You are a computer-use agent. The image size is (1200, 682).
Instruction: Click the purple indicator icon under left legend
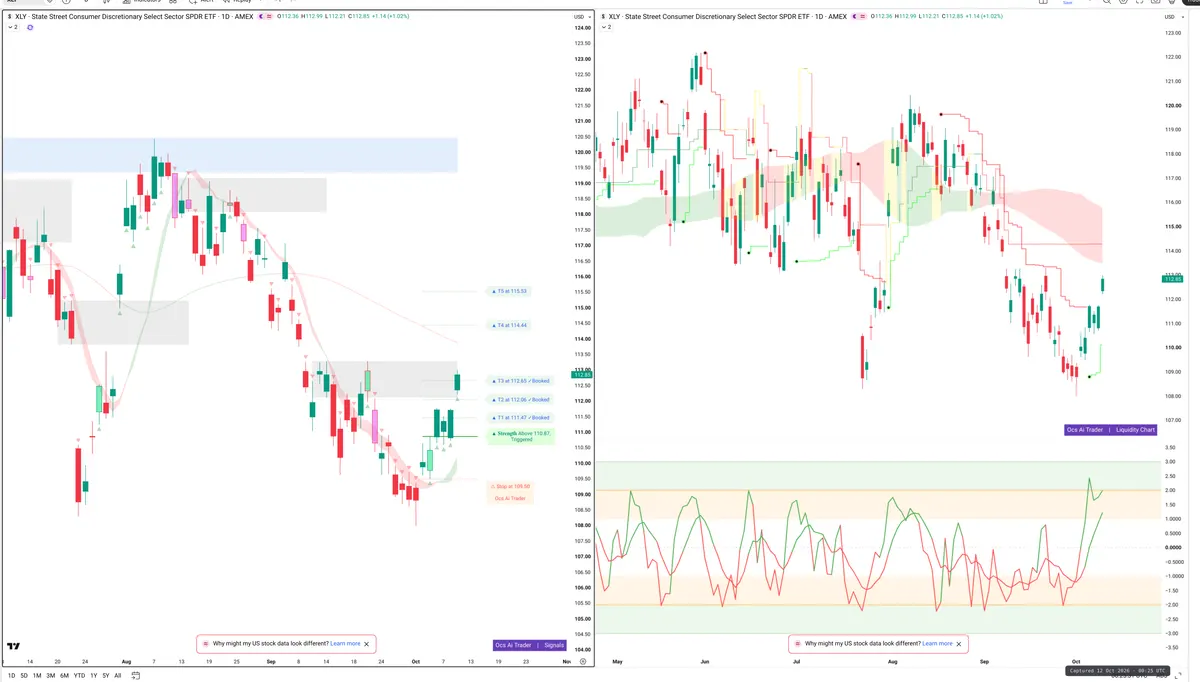tap(30, 27)
